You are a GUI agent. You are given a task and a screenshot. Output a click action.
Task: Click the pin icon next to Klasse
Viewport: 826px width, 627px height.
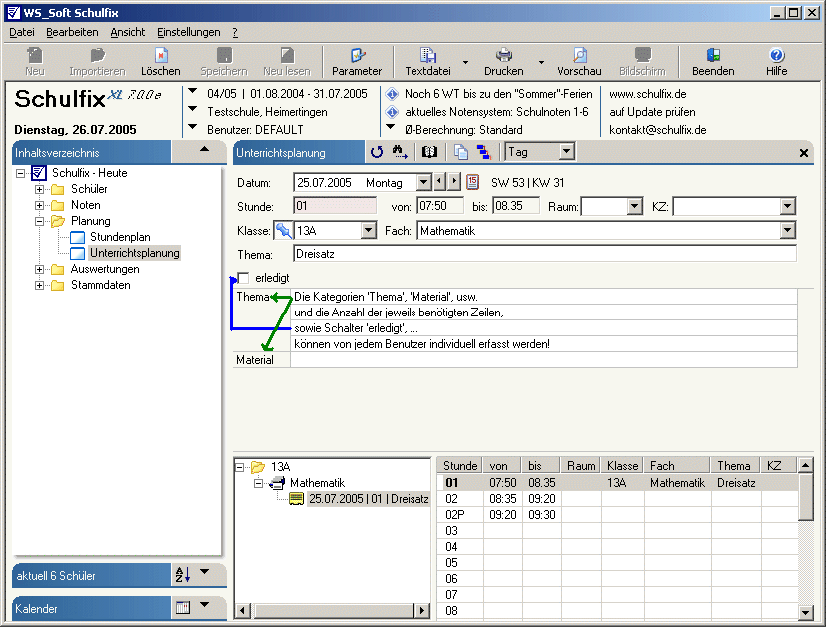coord(283,230)
